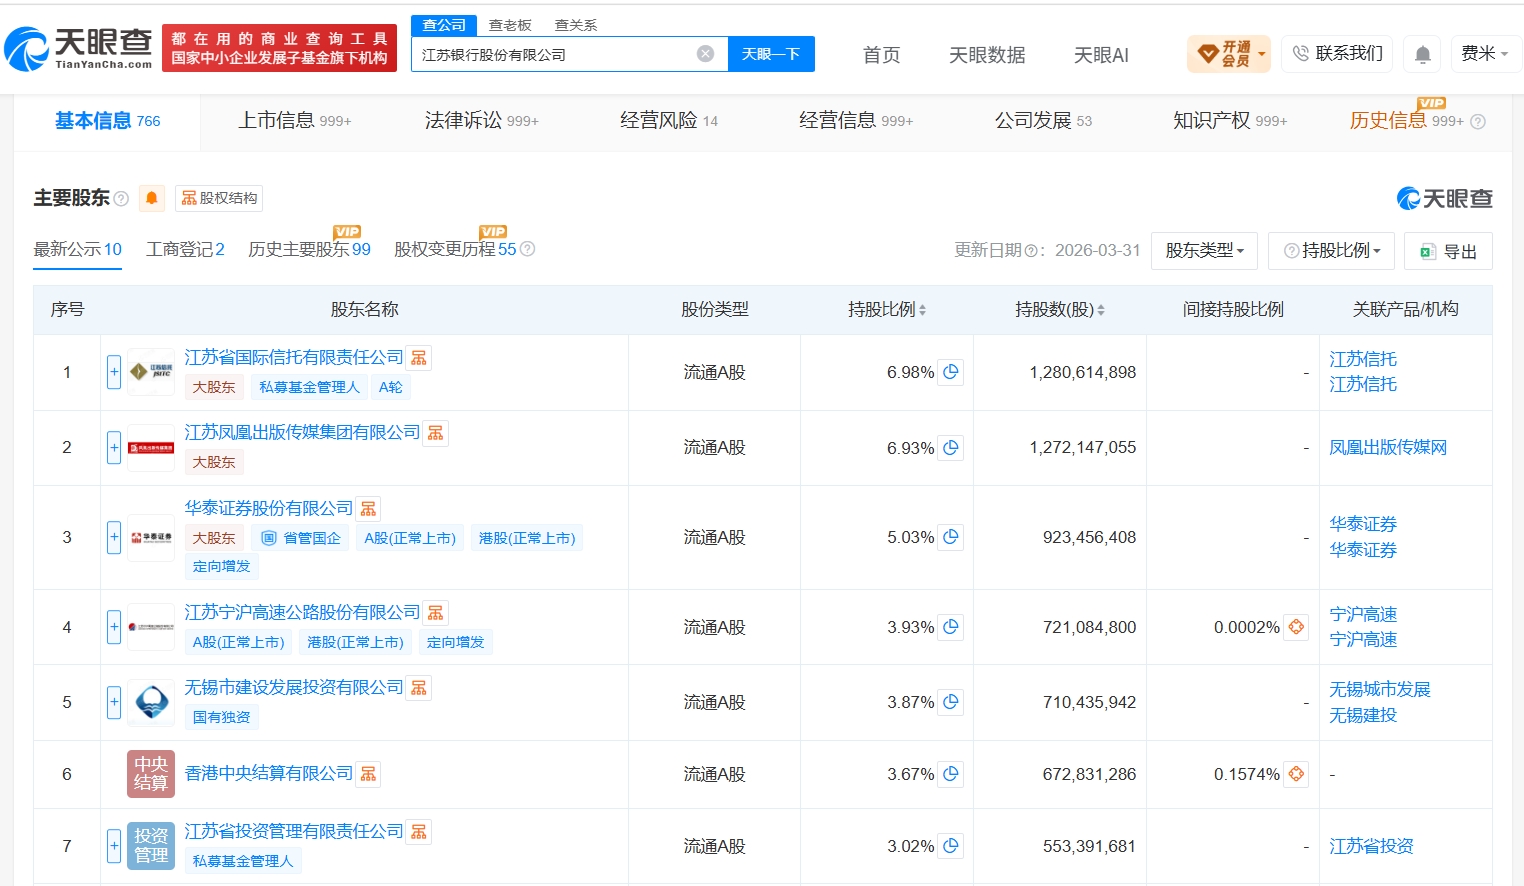Expand row 4 江苏宁沪高速 shareholder details
Screen dimensions: 1524x886
(114, 627)
